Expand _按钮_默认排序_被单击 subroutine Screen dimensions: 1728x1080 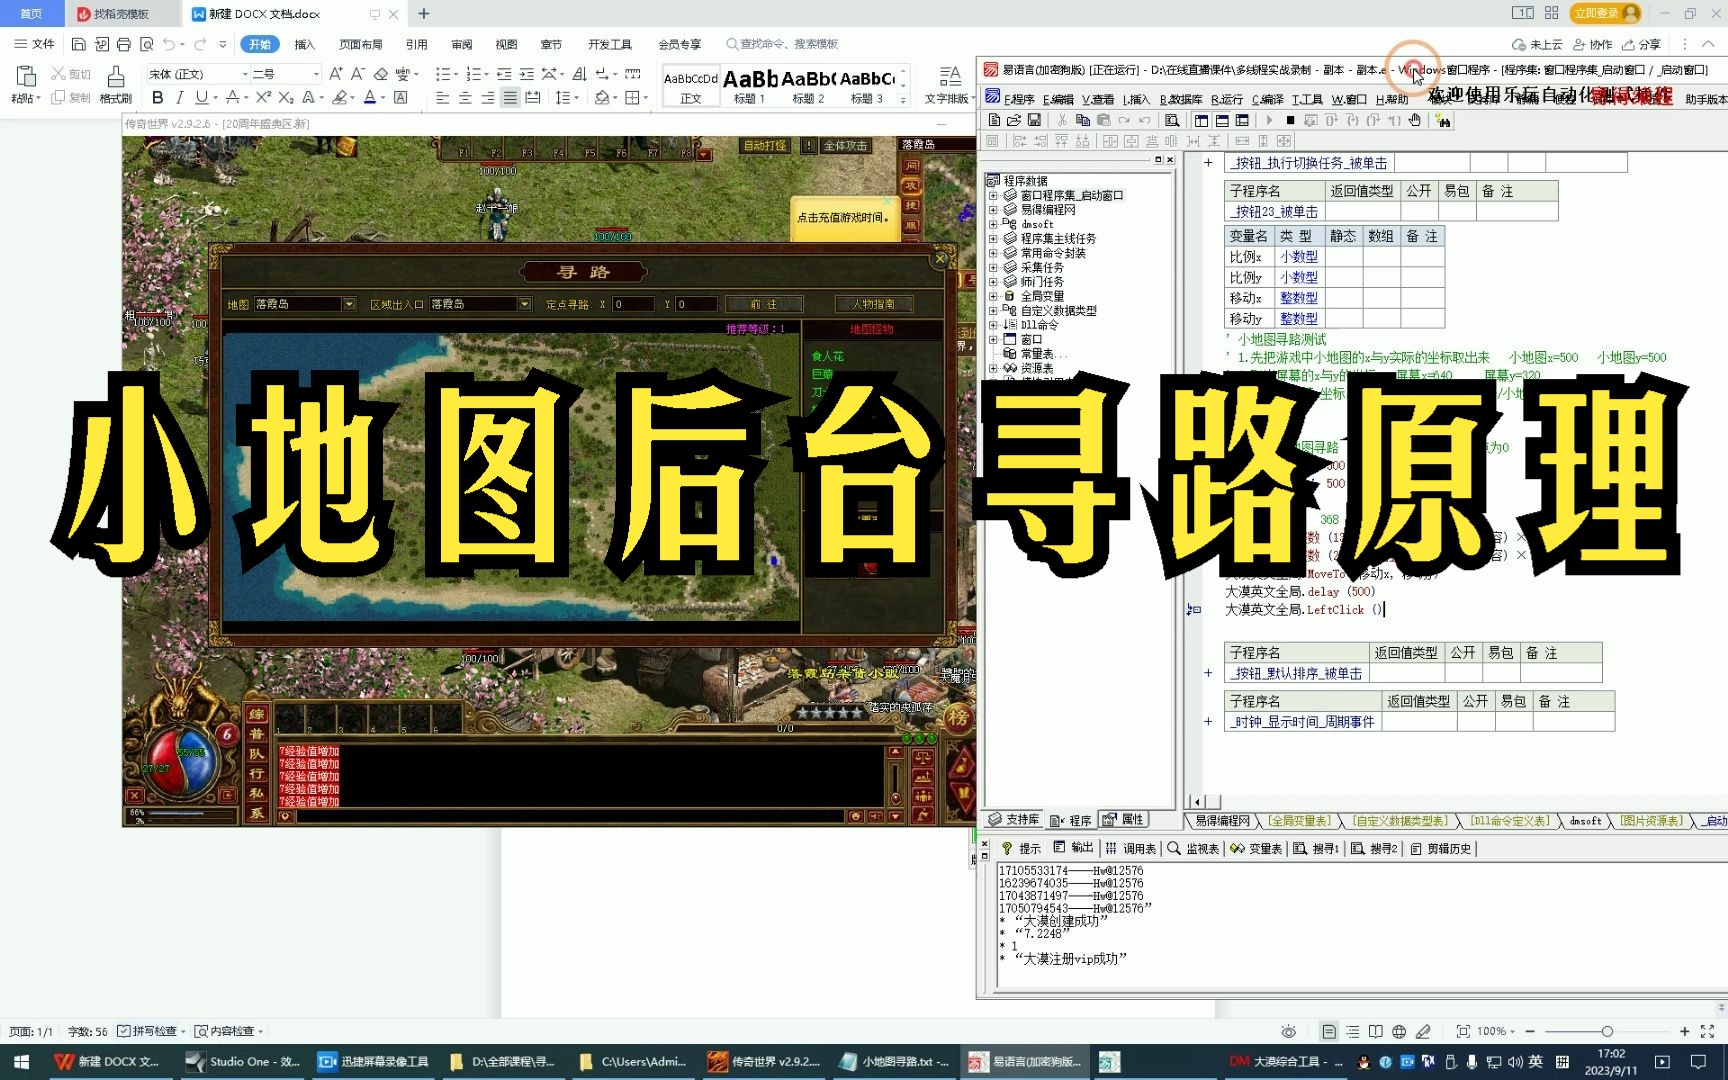click(x=1208, y=673)
